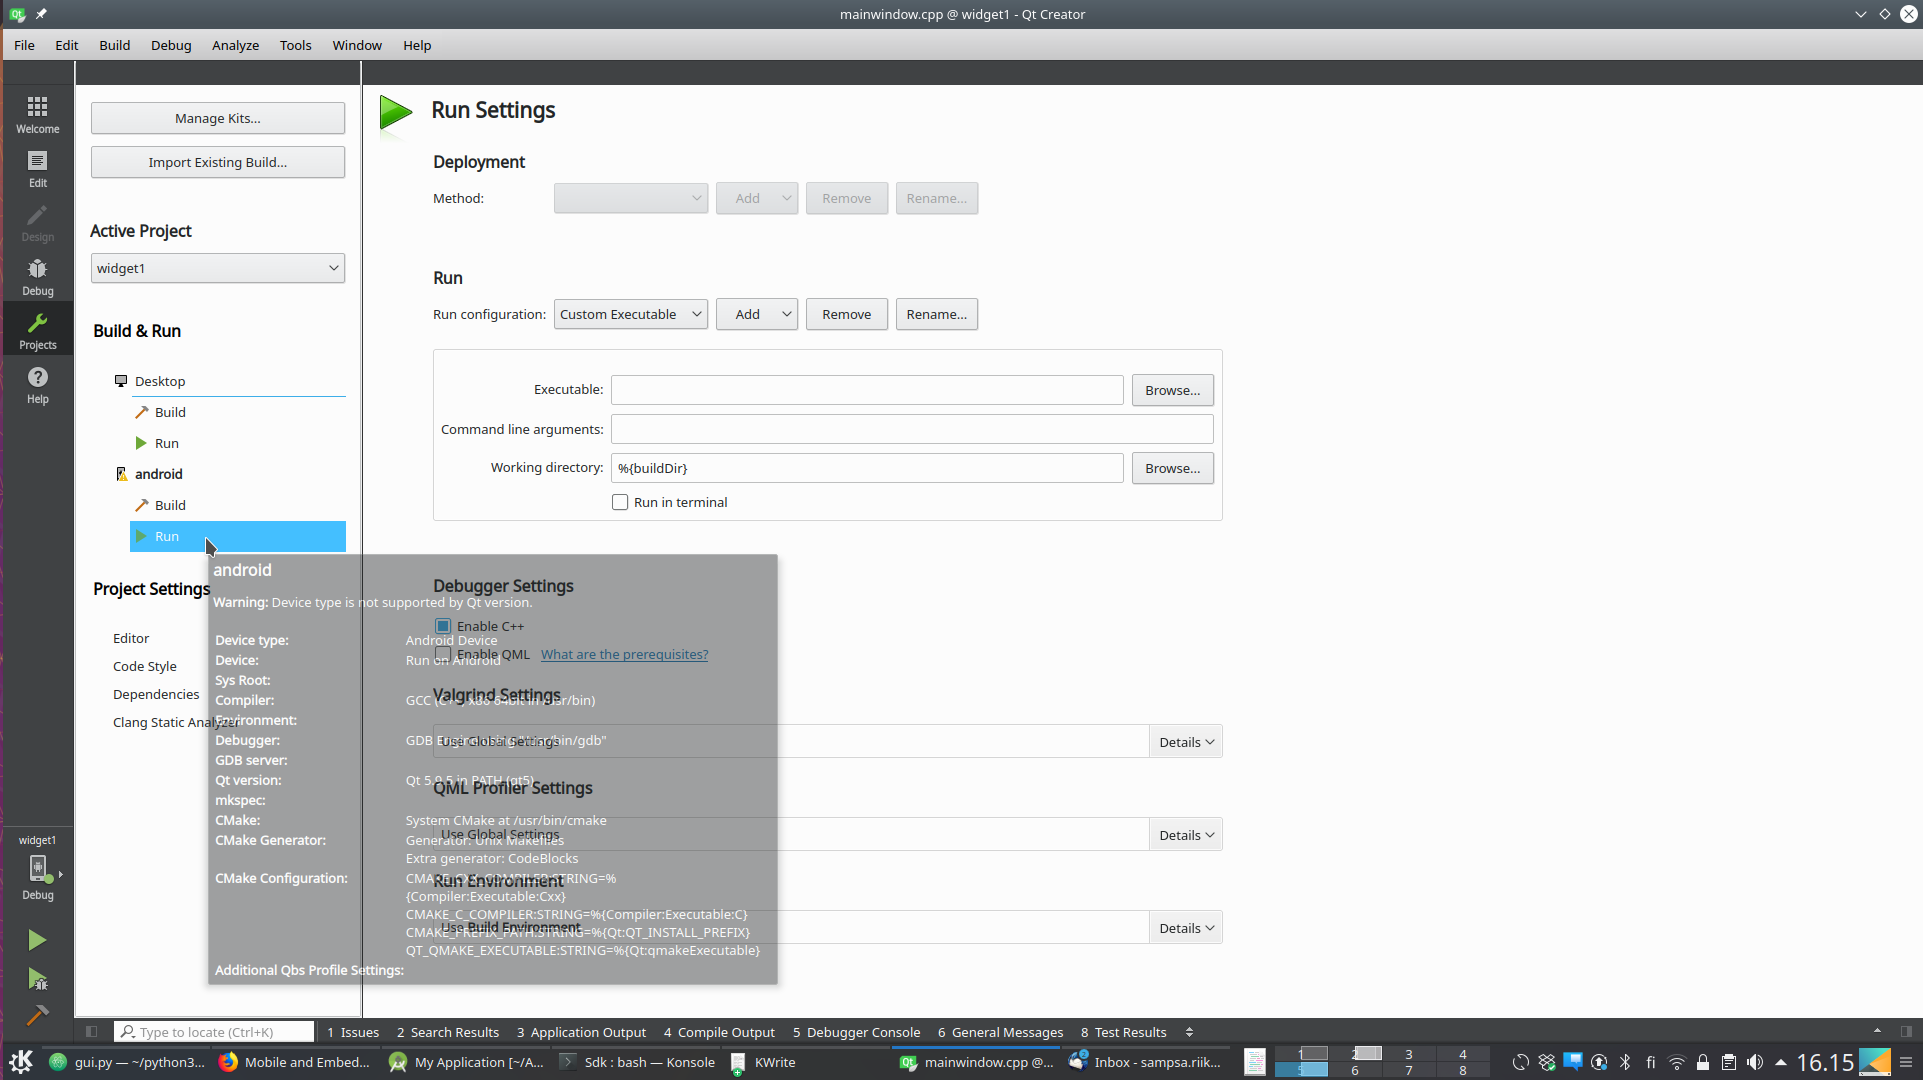Click the Manage Kits button

[218, 118]
